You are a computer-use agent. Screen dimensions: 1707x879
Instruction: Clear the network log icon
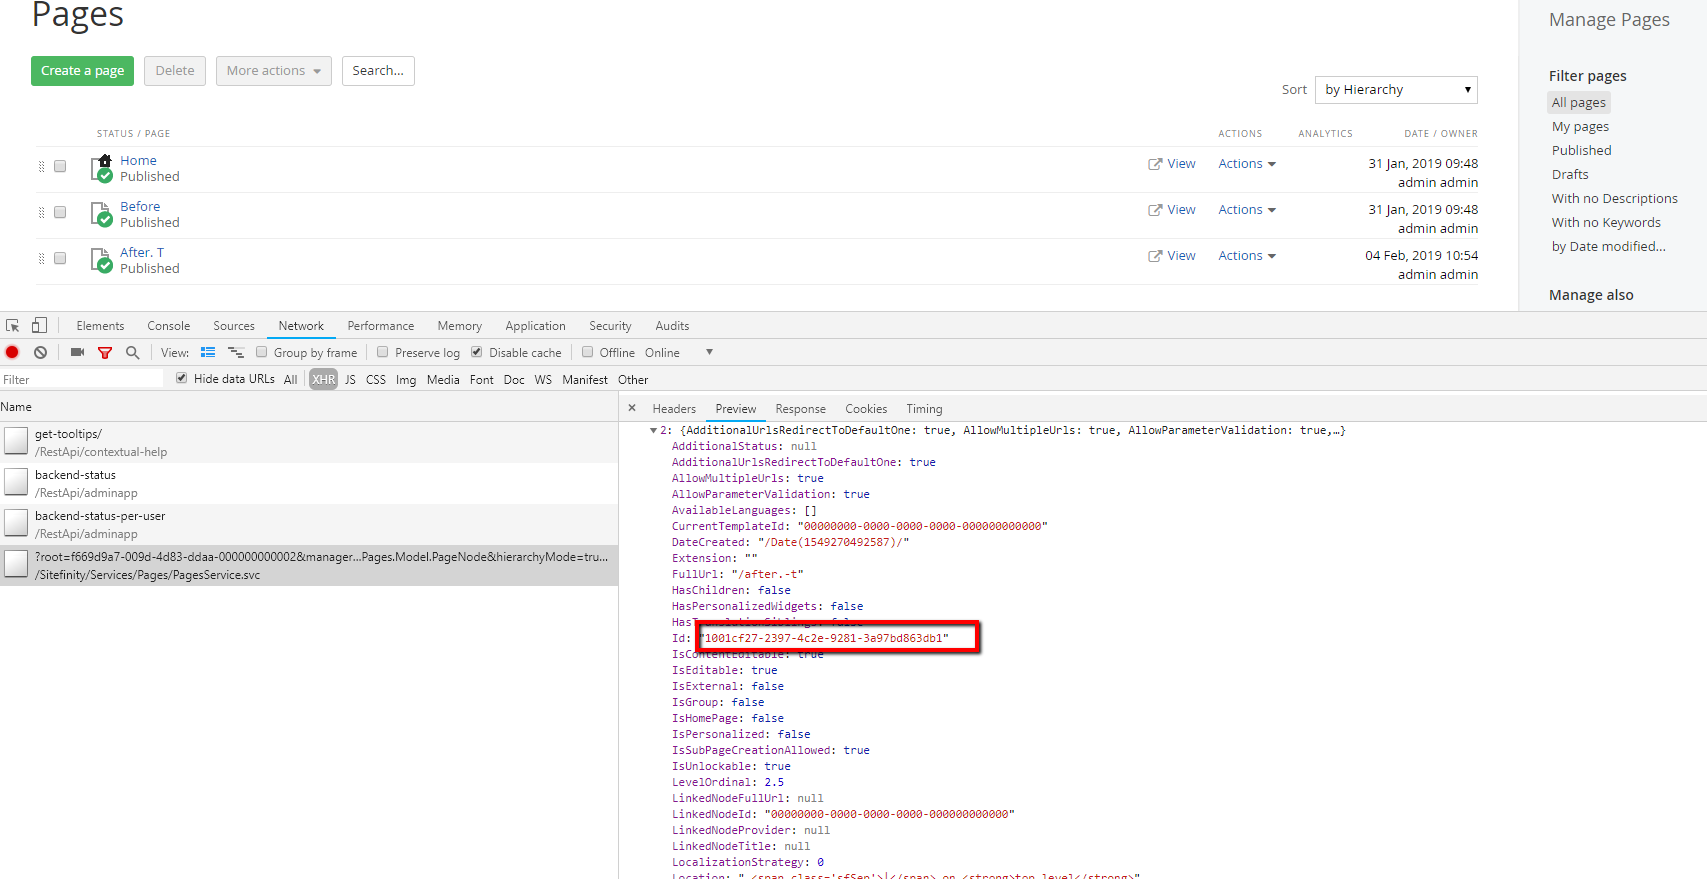point(40,352)
